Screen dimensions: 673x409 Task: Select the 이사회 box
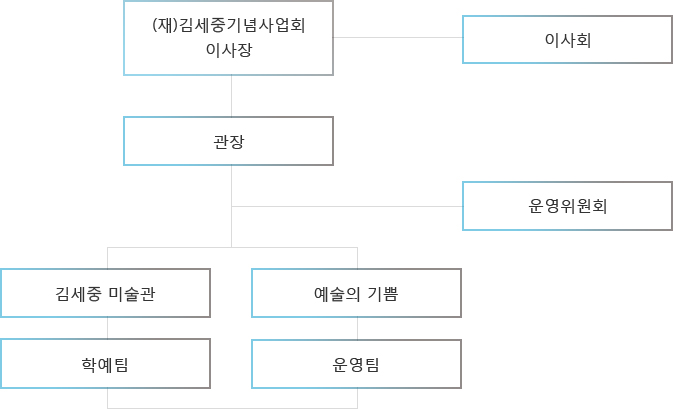567,39
